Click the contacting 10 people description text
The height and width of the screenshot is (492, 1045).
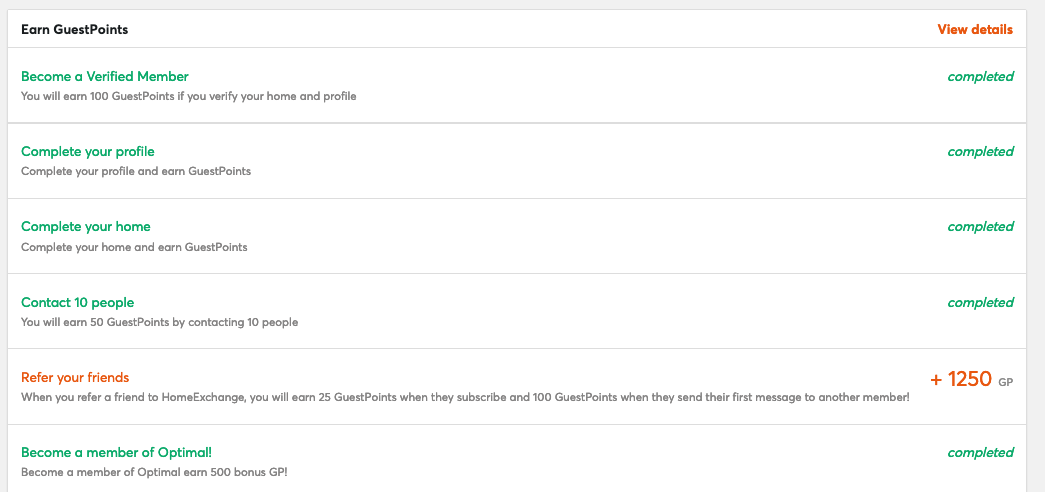coord(159,322)
